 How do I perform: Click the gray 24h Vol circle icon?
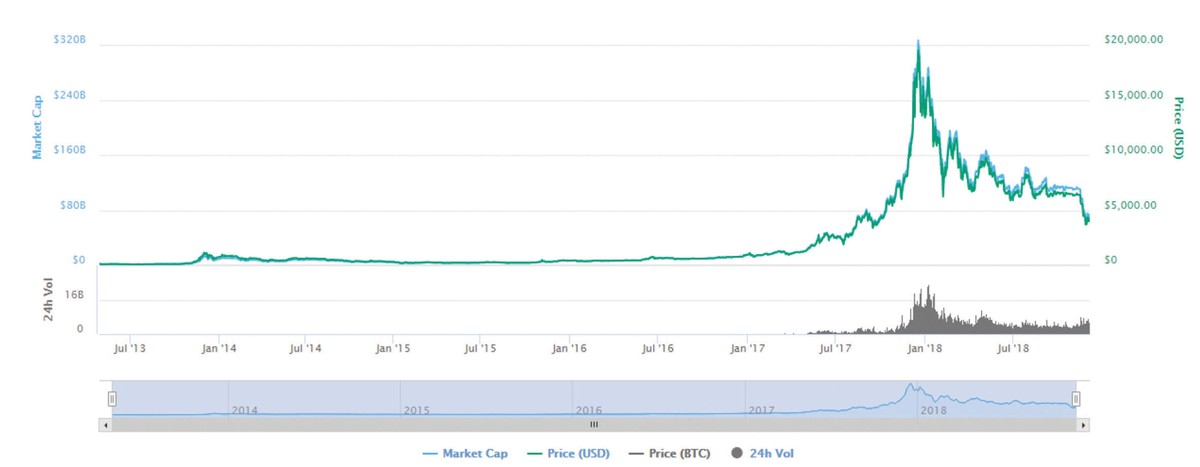point(737,454)
